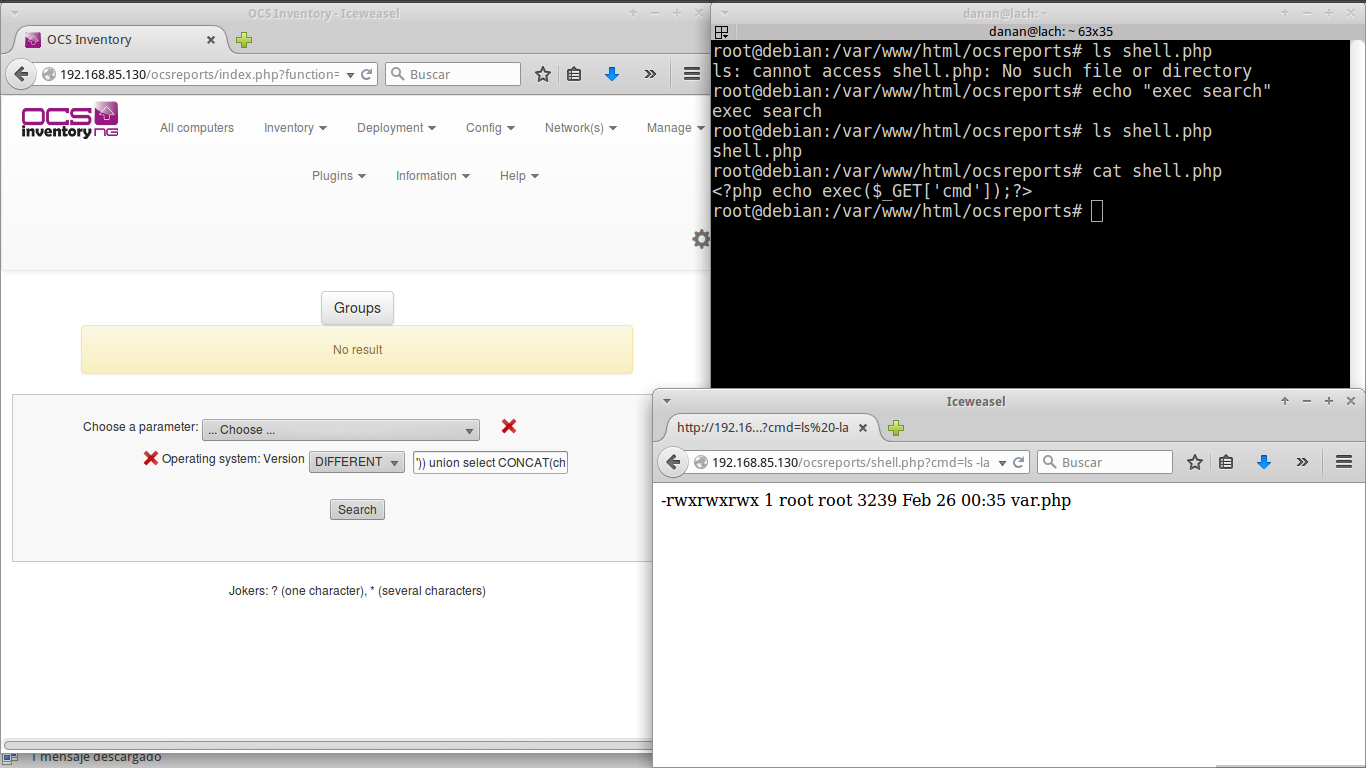This screenshot has width=1366, height=768.
Task: Reload the shell.php page
Action: point(1019,462)
